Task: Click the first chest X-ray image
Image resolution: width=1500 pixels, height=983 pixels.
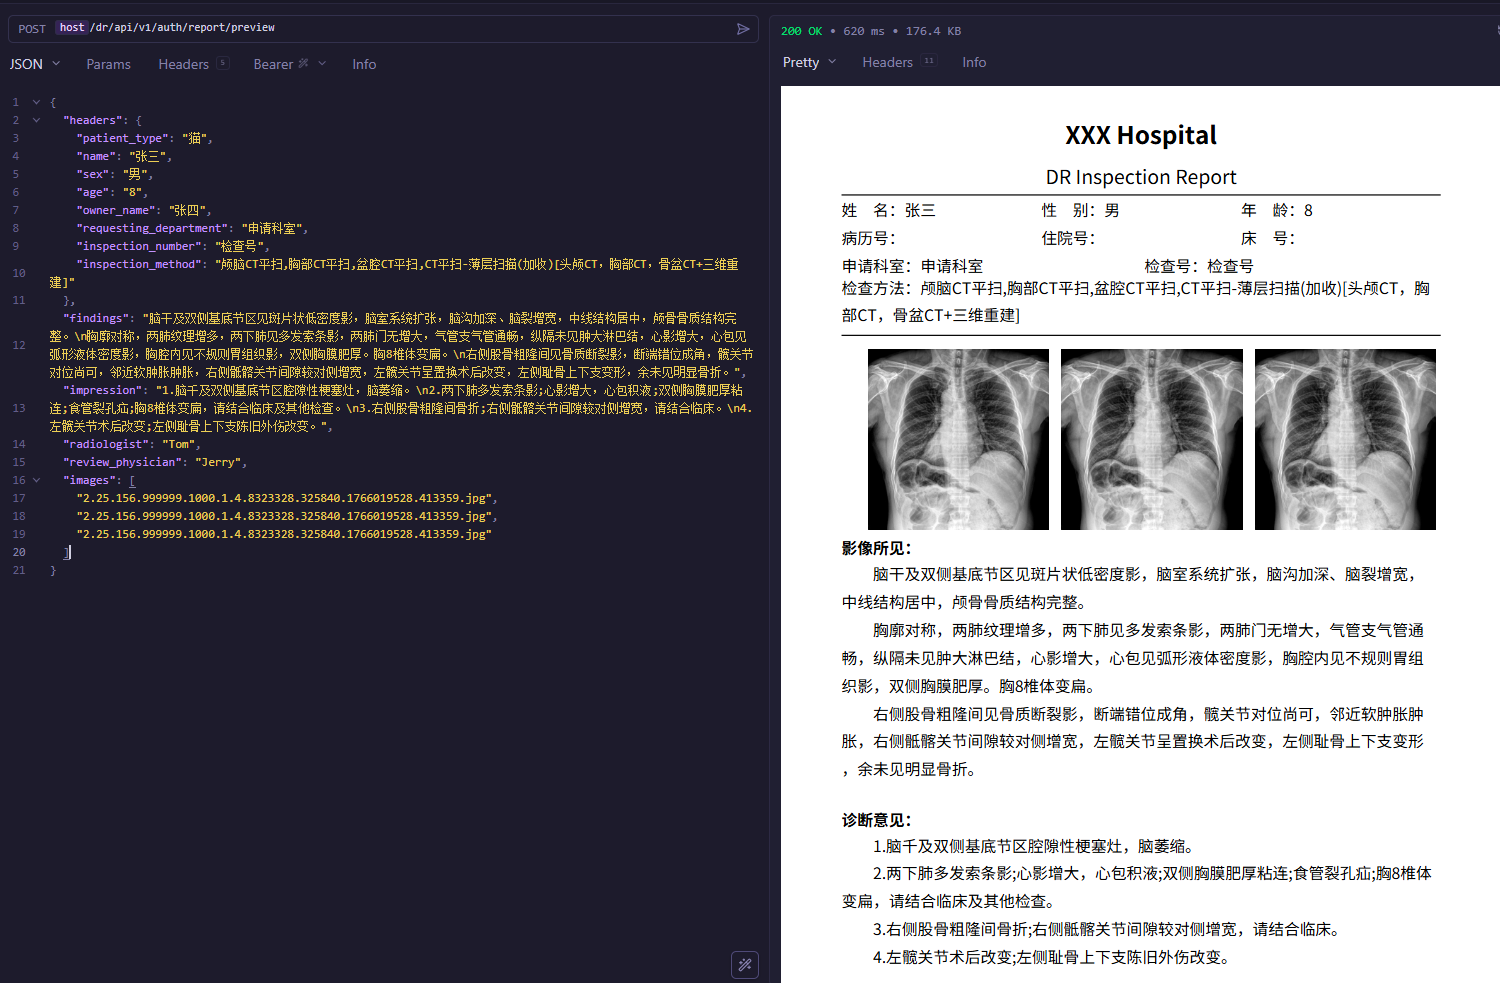Action: (x=958, y=439)
